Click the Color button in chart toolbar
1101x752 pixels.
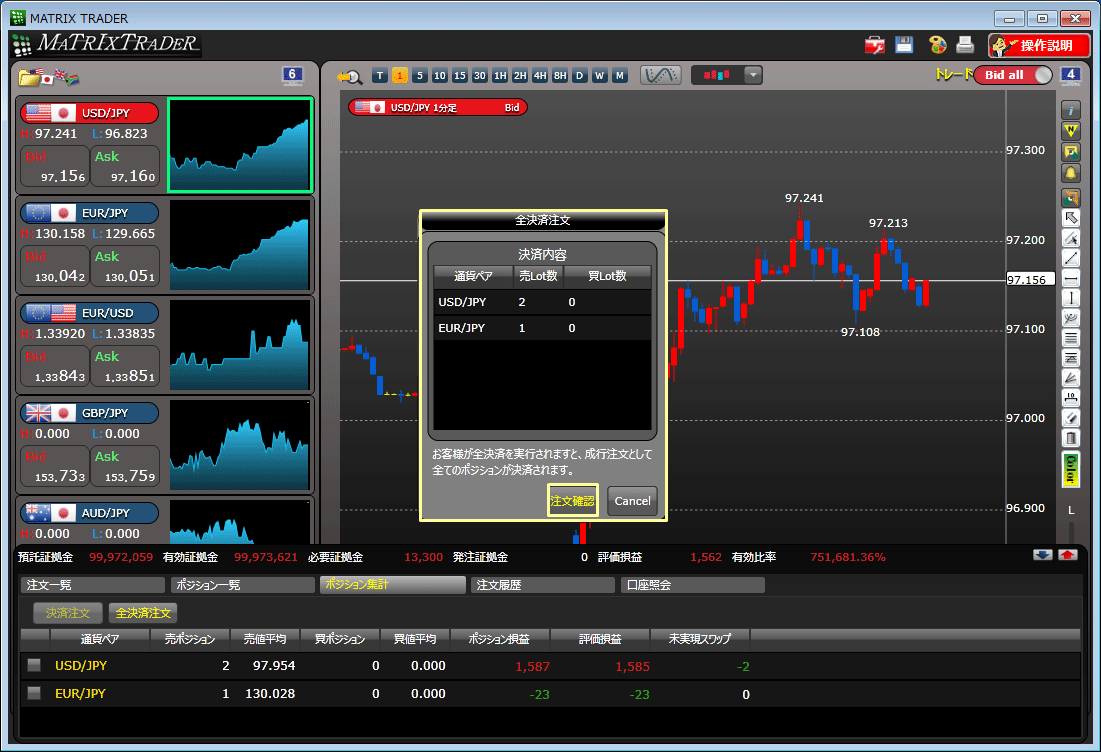pyautogui.click(x=1070, y=469)
